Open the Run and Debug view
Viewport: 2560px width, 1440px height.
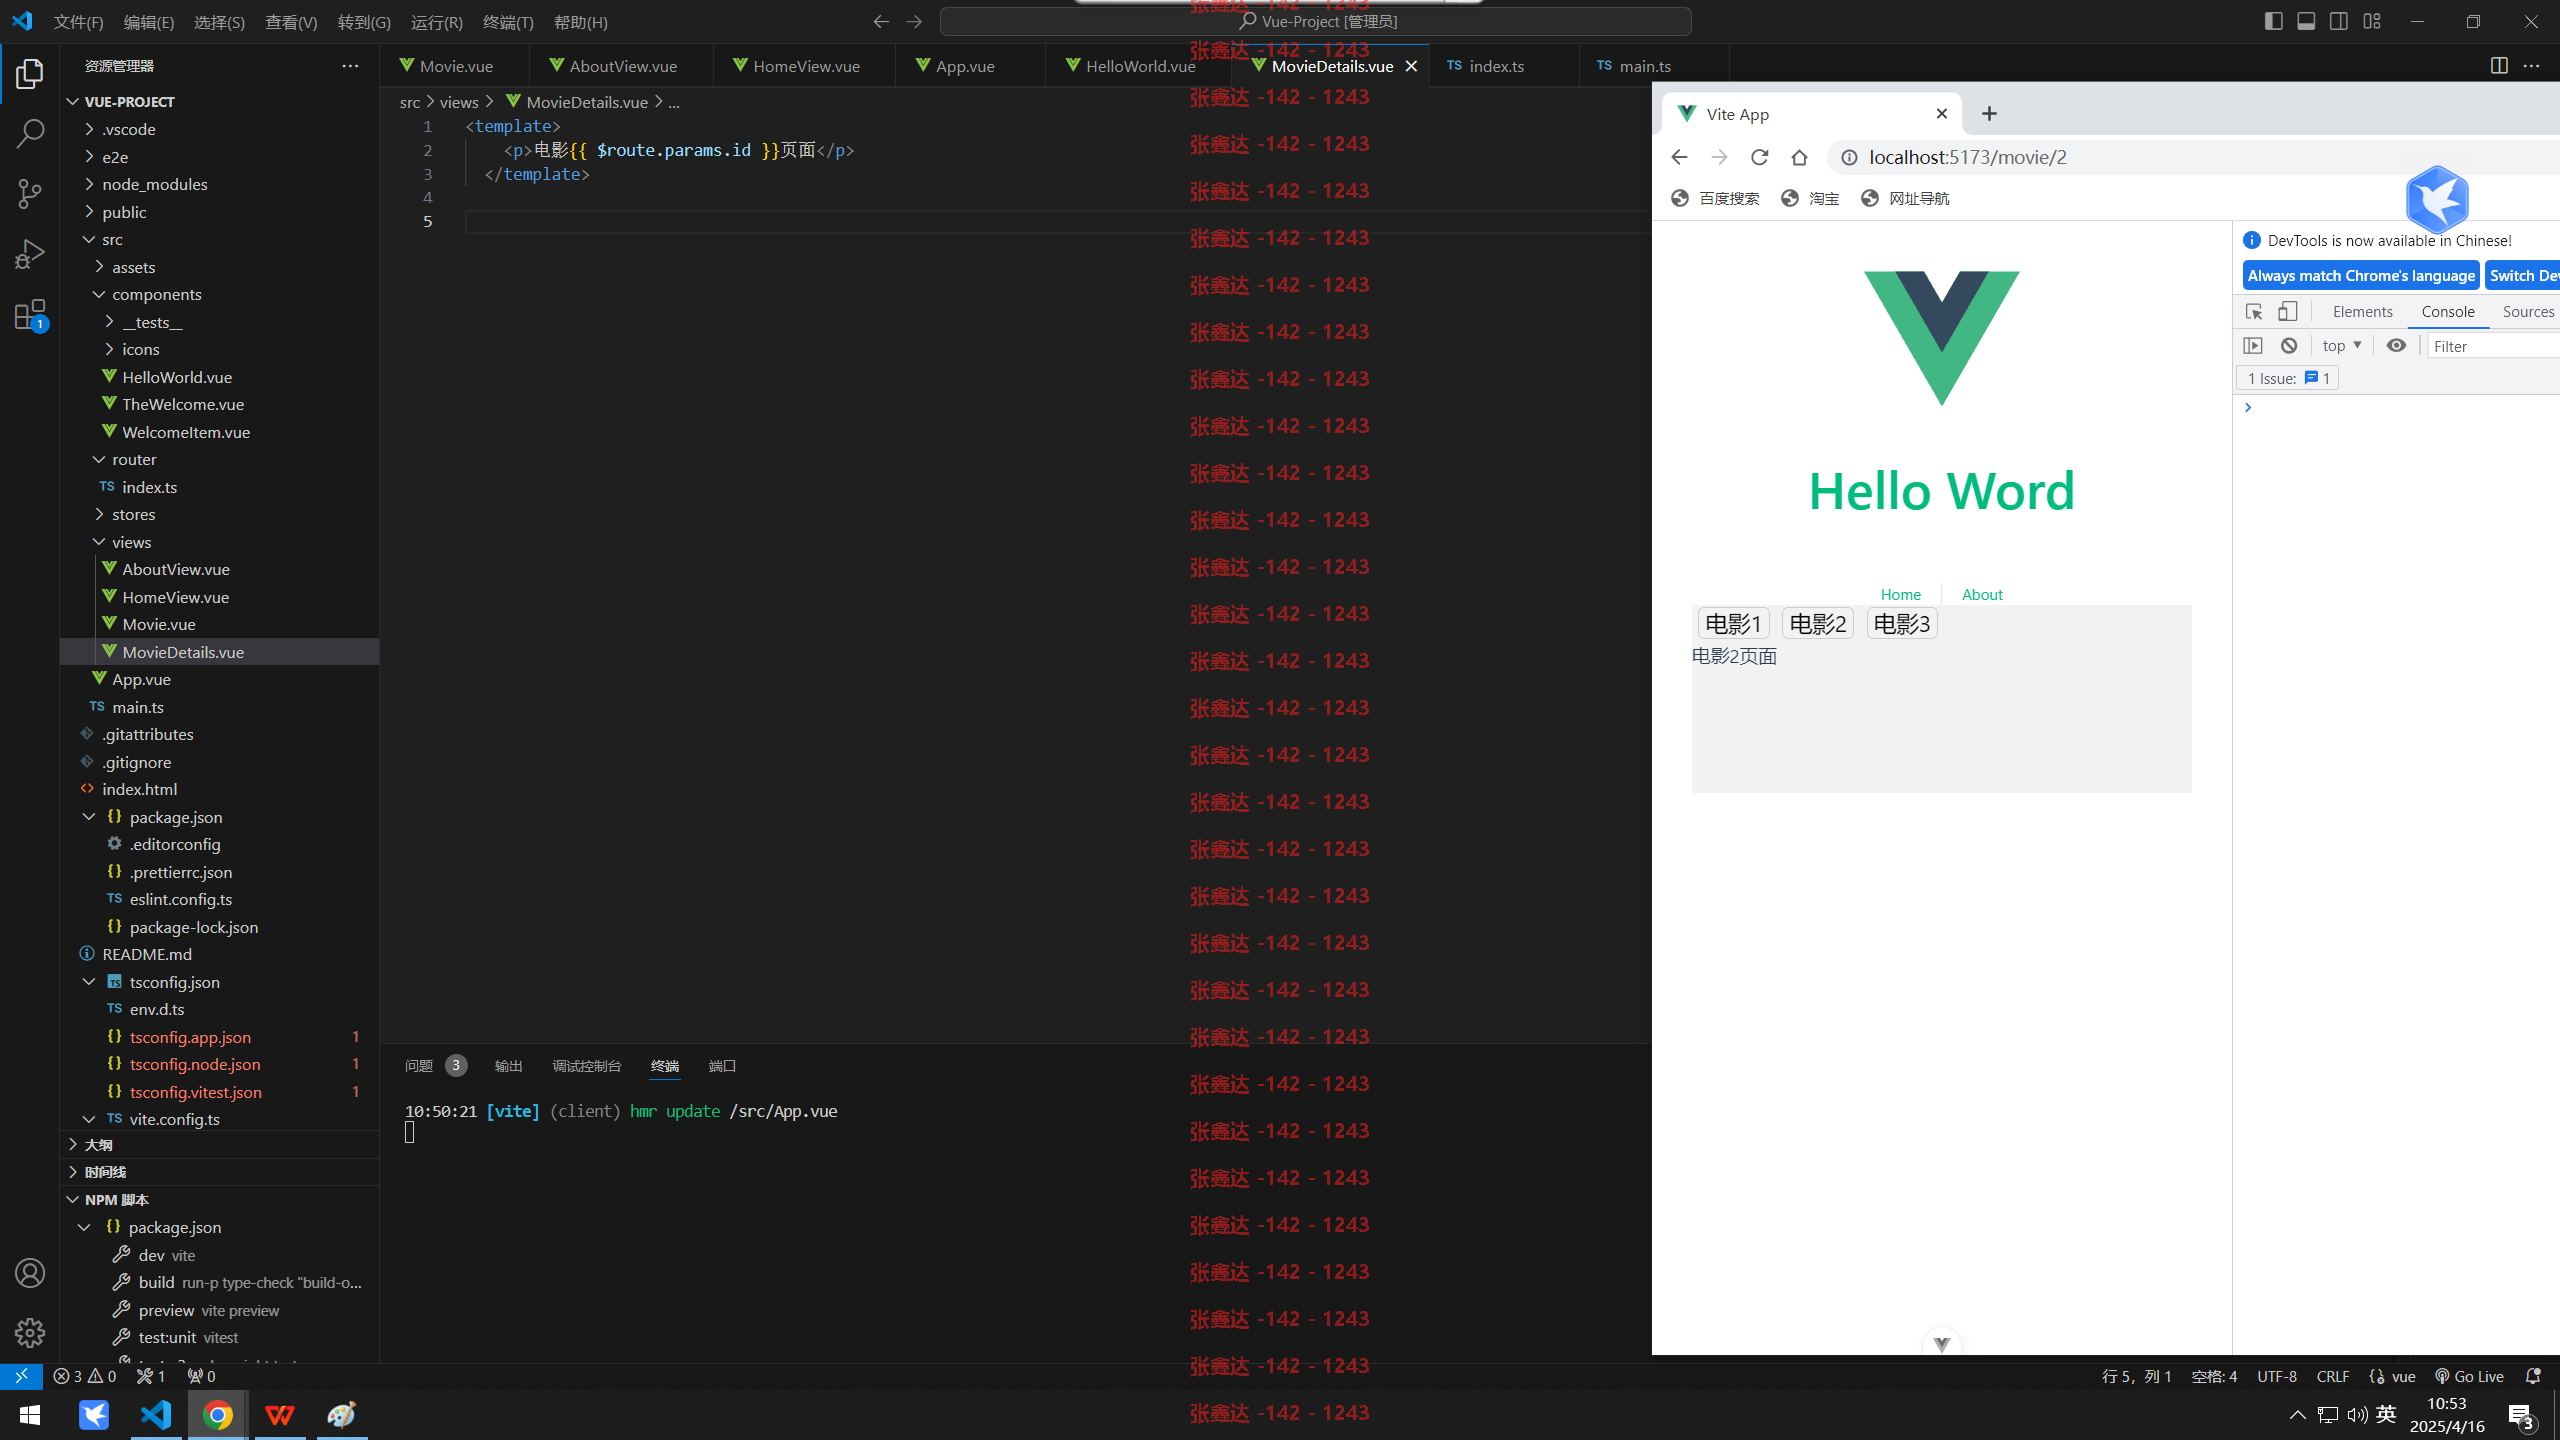click(30, 253)
